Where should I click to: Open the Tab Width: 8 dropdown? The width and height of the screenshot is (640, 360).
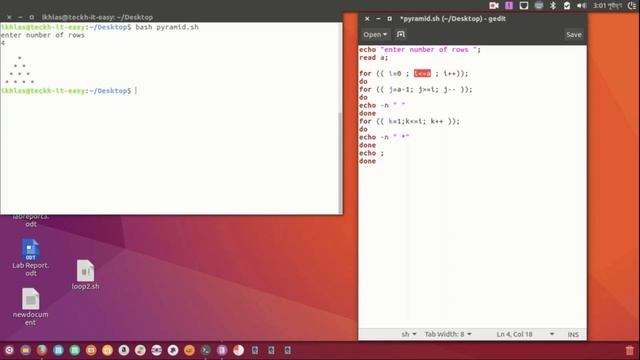pyautogui.click(x=448, y=334)
